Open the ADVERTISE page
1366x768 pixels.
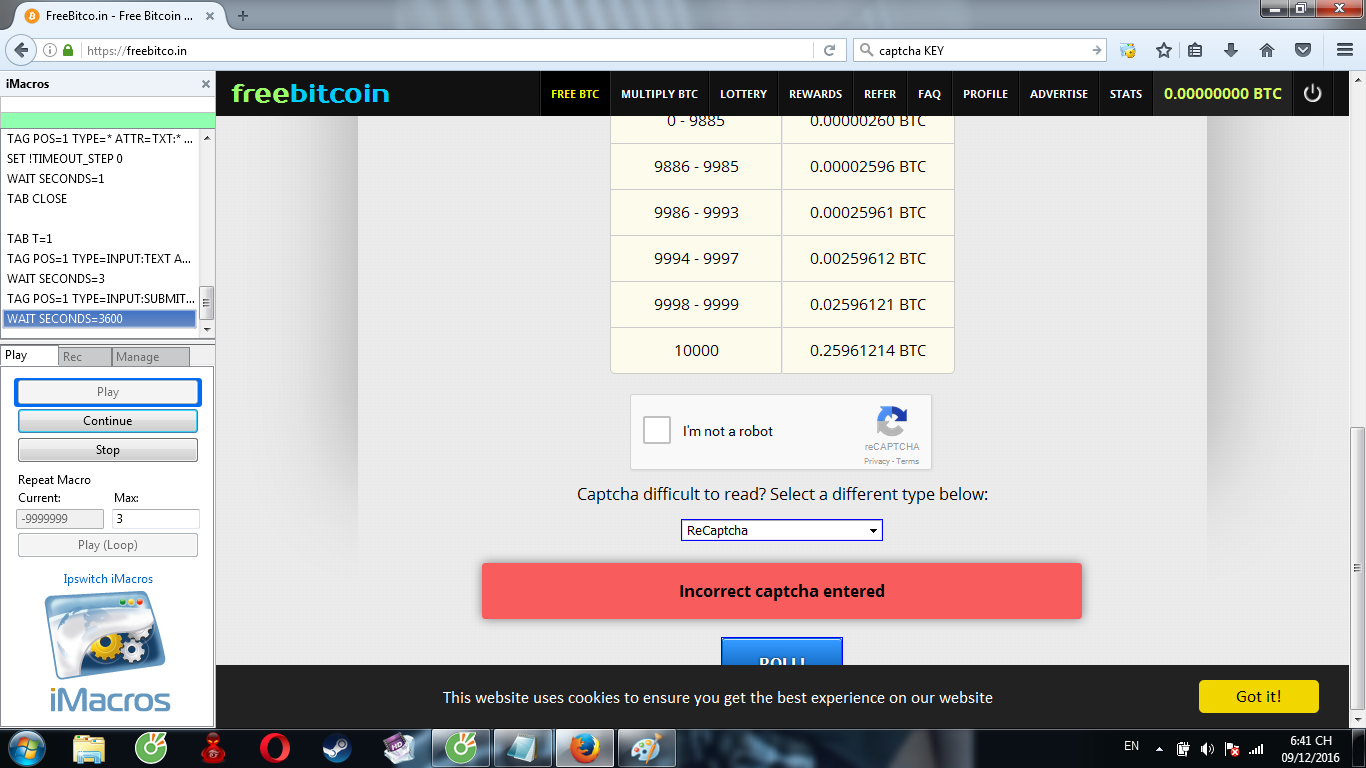[x=1059, y=93]
